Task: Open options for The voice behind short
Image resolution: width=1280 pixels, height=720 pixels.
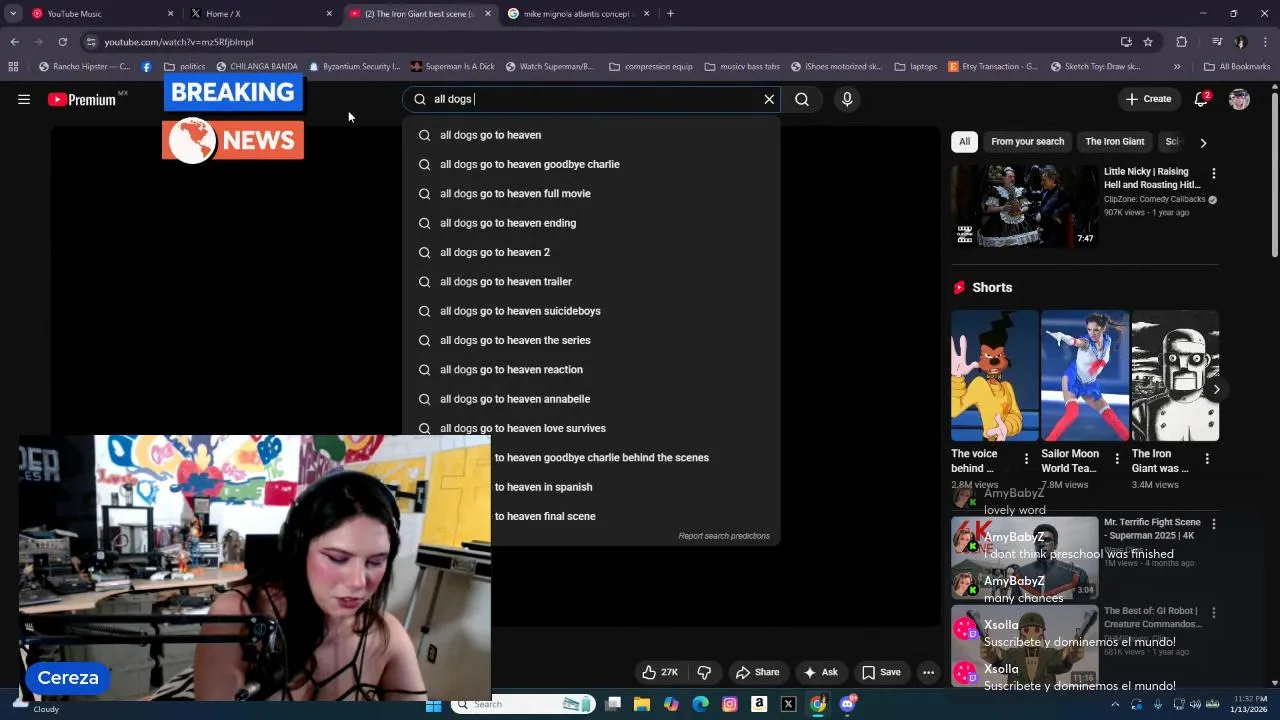Action: click(x=1026, y=459)
